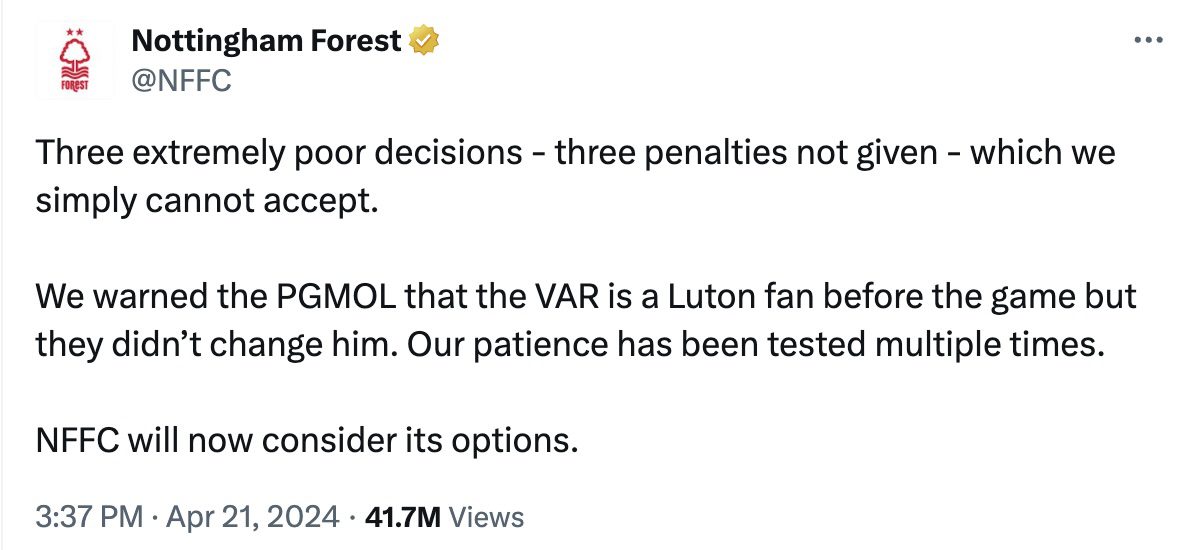Image resolution: width=1192 pixels, height=550 pixels.
Task: Click 'they didn't change him.' text
Action: tap(216, 347)
